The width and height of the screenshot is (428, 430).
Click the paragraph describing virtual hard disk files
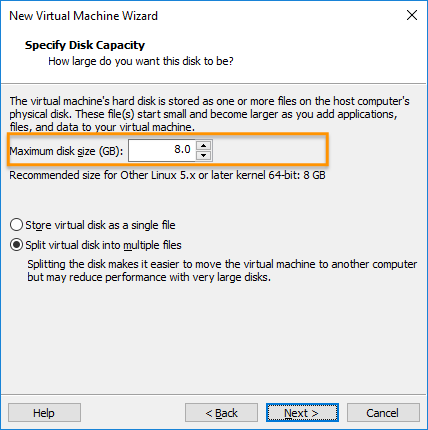[x=209, y=114]
